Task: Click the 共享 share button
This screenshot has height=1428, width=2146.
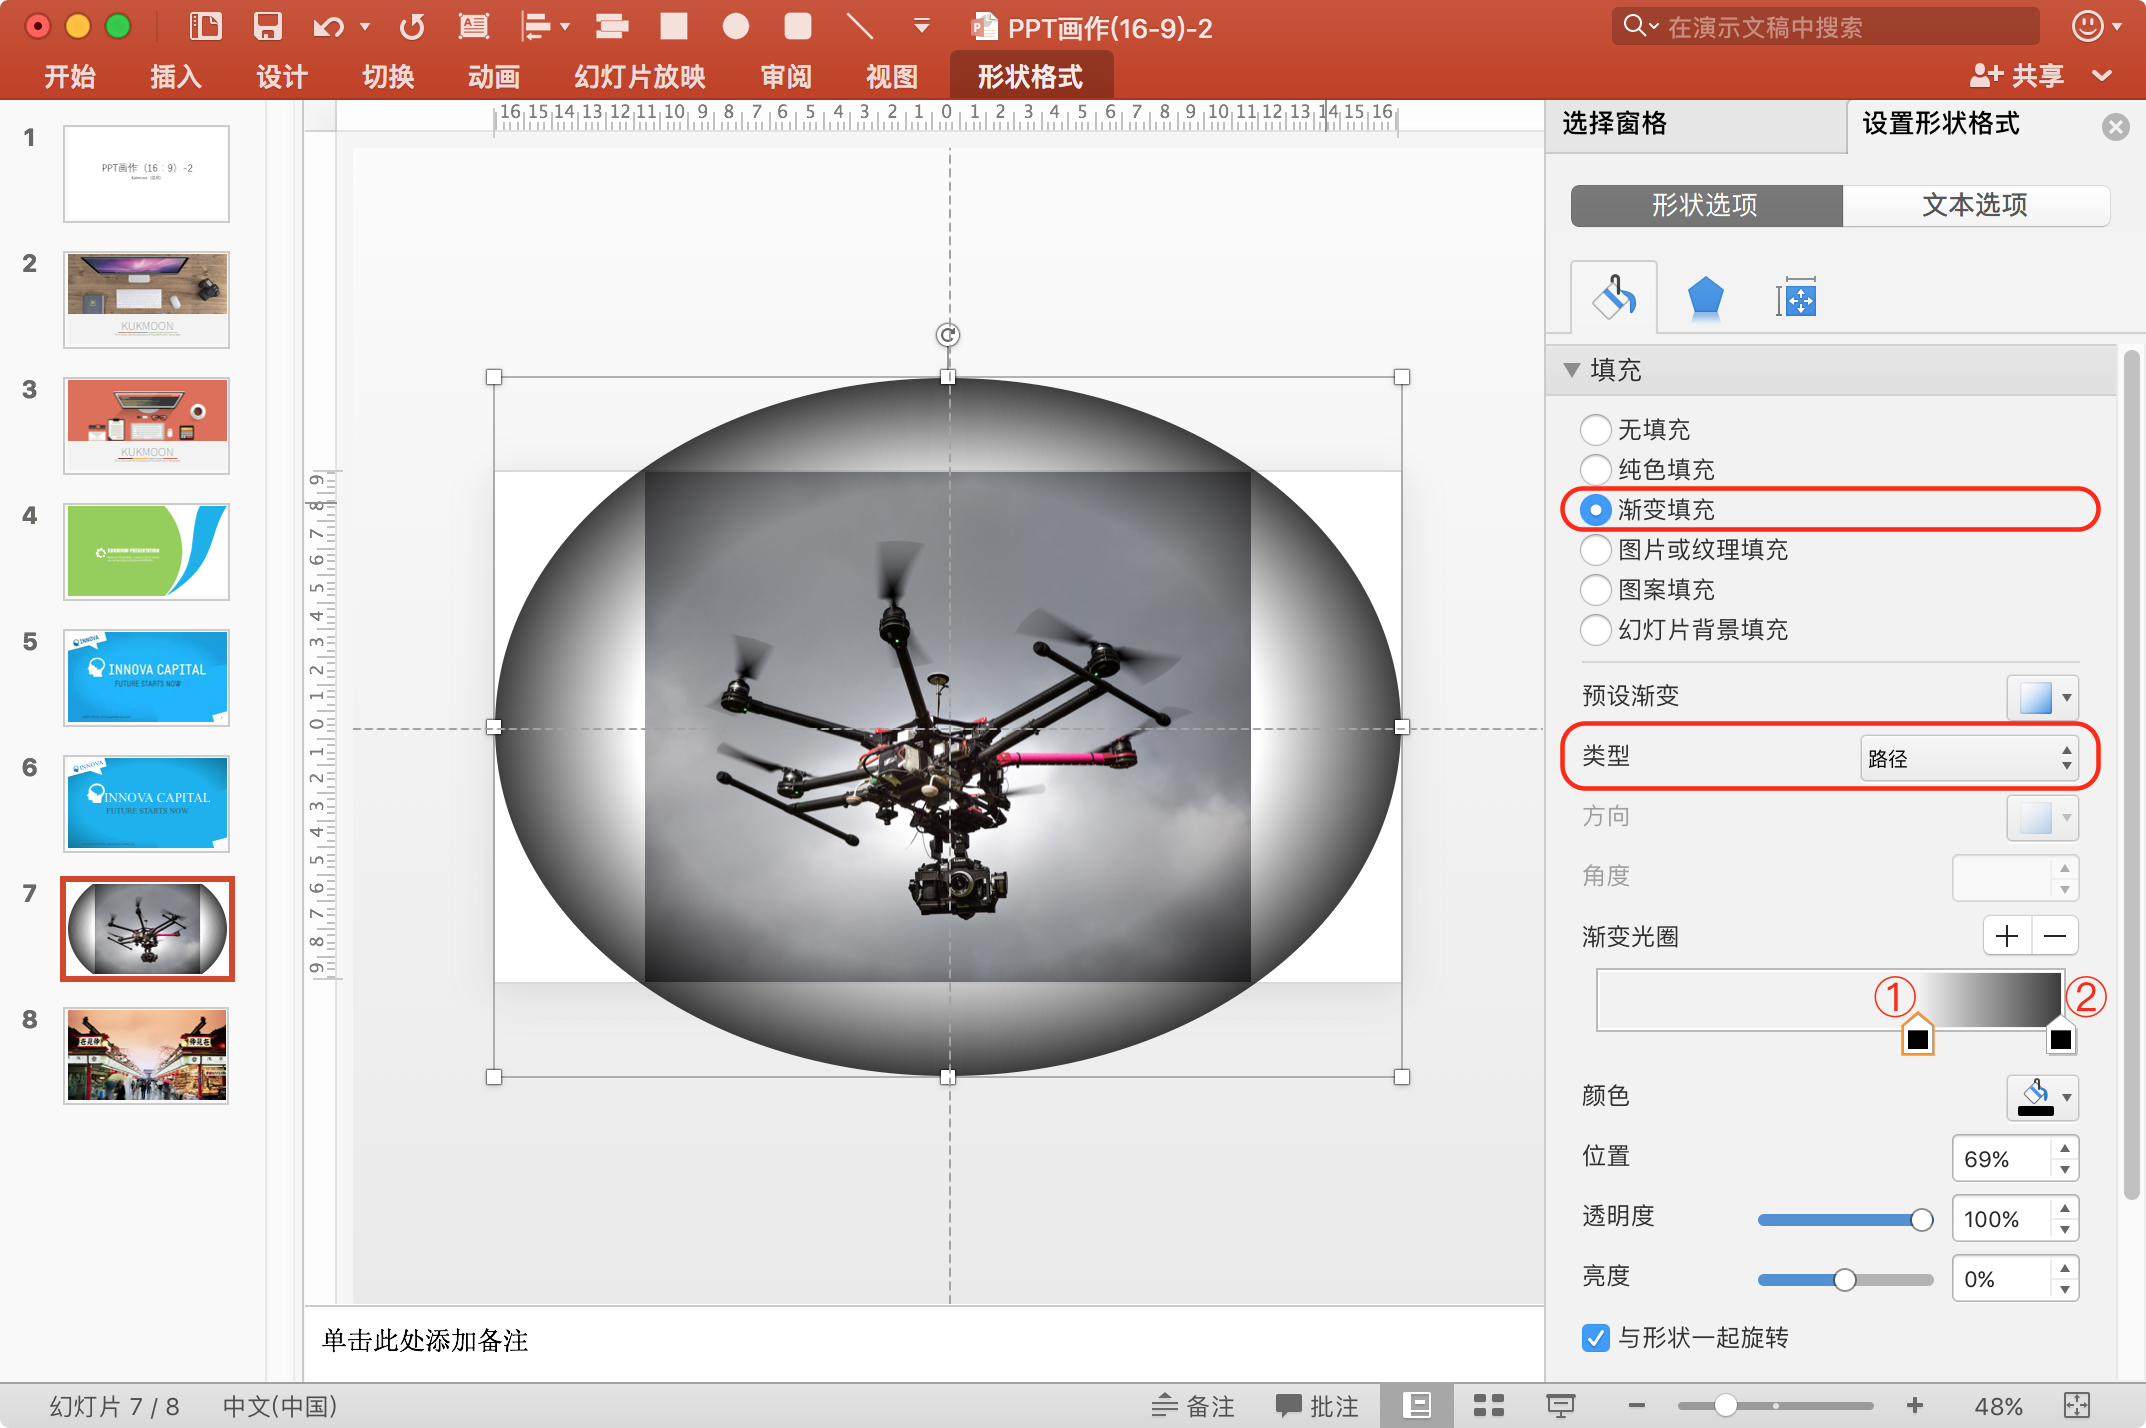Action: (x=2018, y=75)
